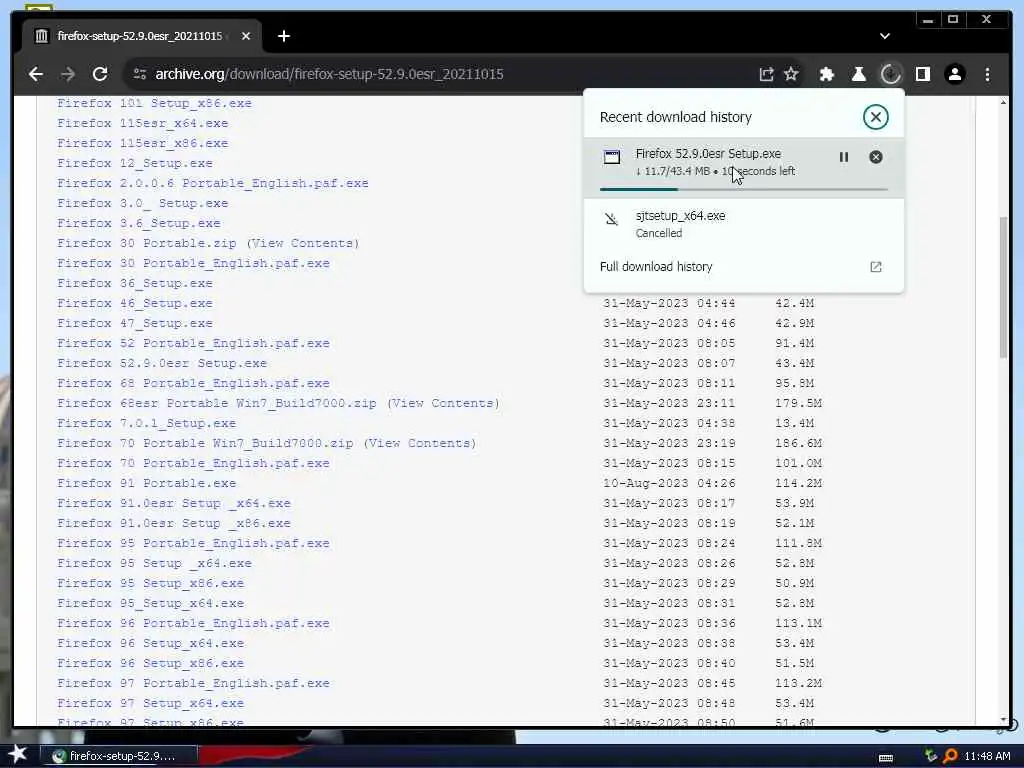
Task: View Contents of Firefox 68esr Portable Win7 zip
Action: click(x=443, y=403)
